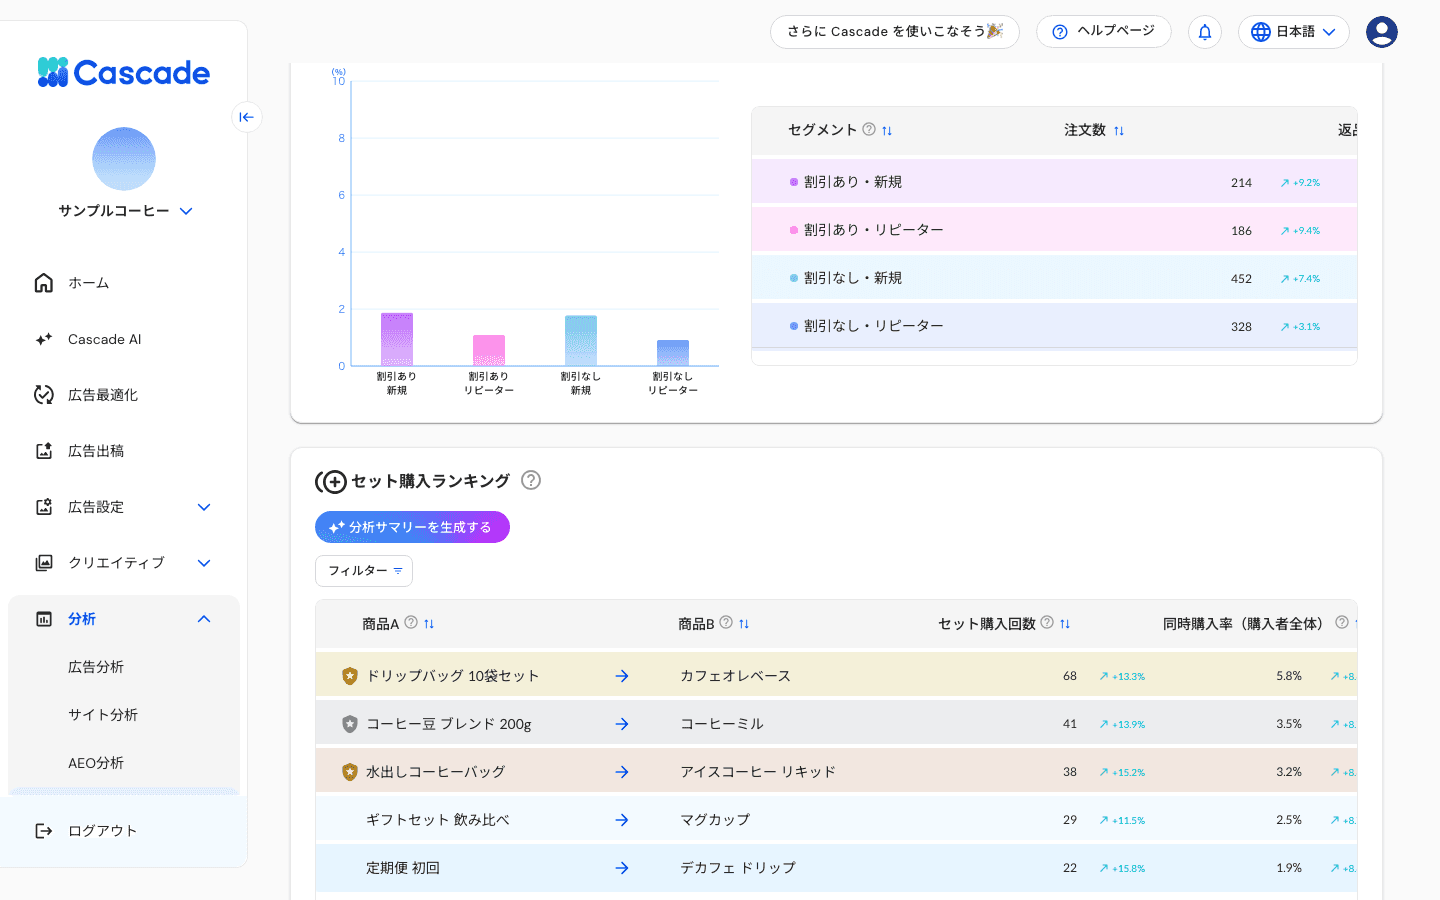Click the logout door icon
1440x900 pixels.
click(x=44, y=831)
